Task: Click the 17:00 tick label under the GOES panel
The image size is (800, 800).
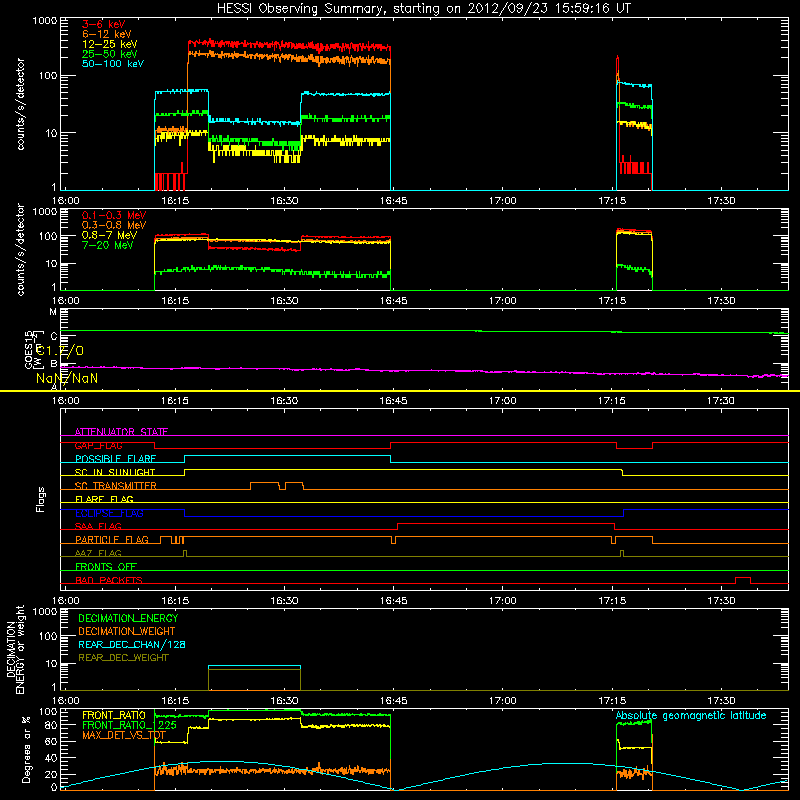Action: pos(503,401)
